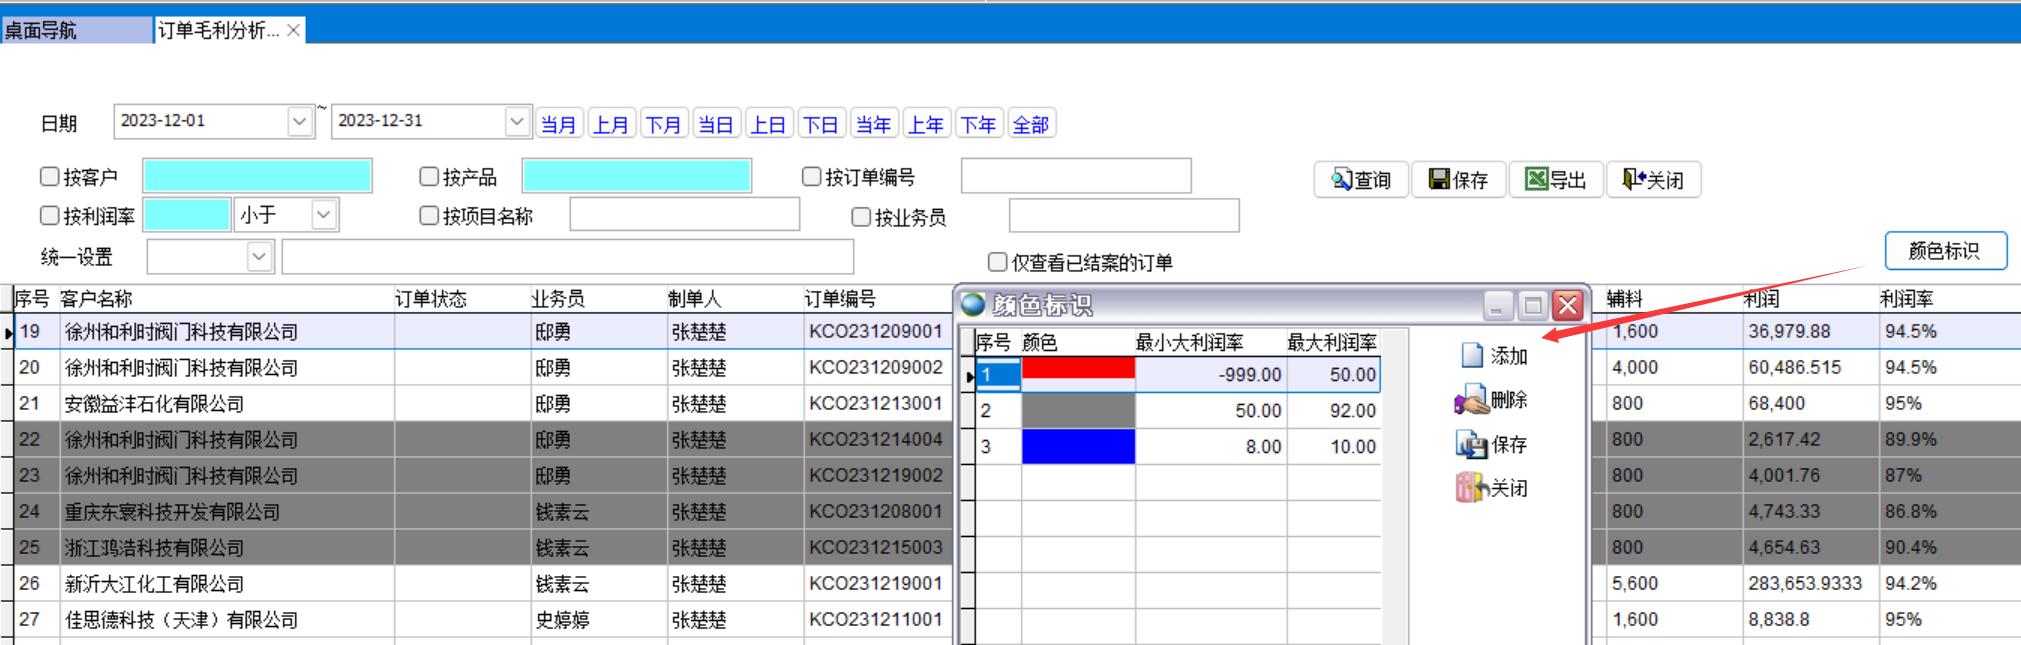Click the 查询 search icon button

tap(1342, 180)
